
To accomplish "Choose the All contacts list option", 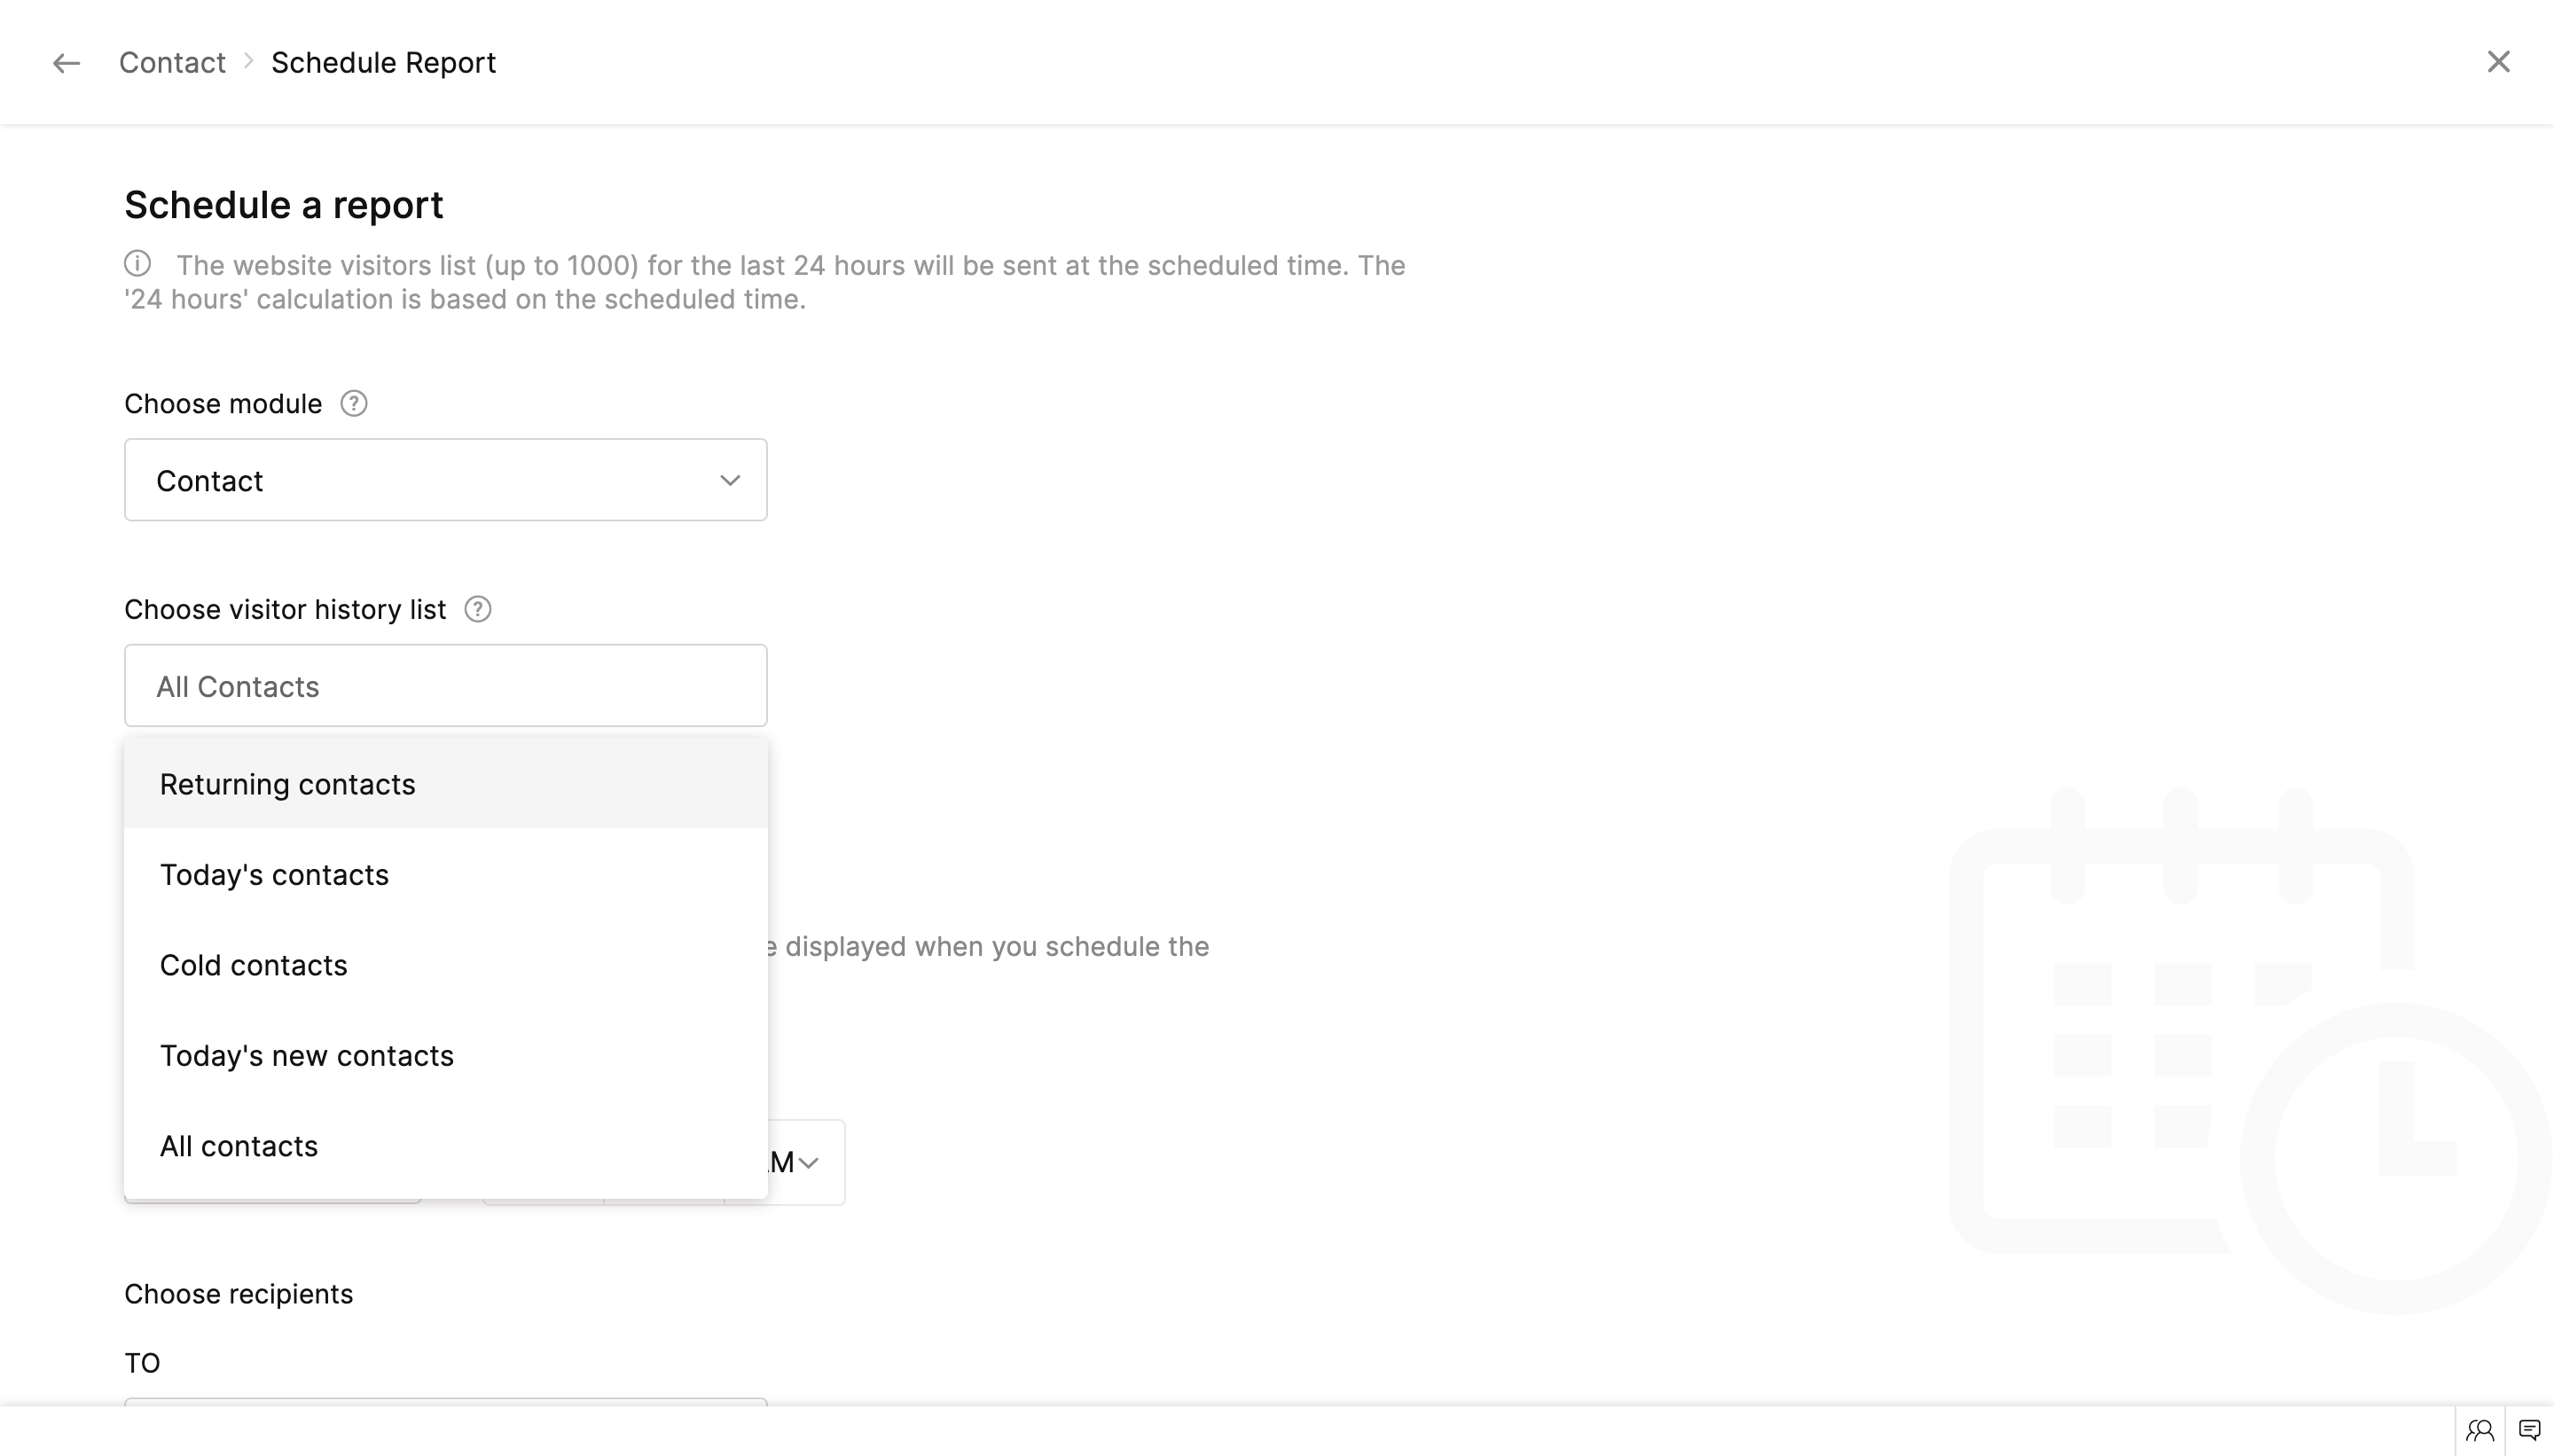I will coord(239,1147).
